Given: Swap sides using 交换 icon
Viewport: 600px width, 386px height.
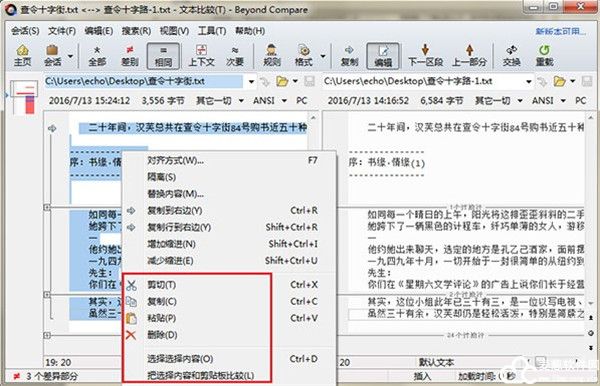Looking at the screenshot, I should tap(512, 55).
